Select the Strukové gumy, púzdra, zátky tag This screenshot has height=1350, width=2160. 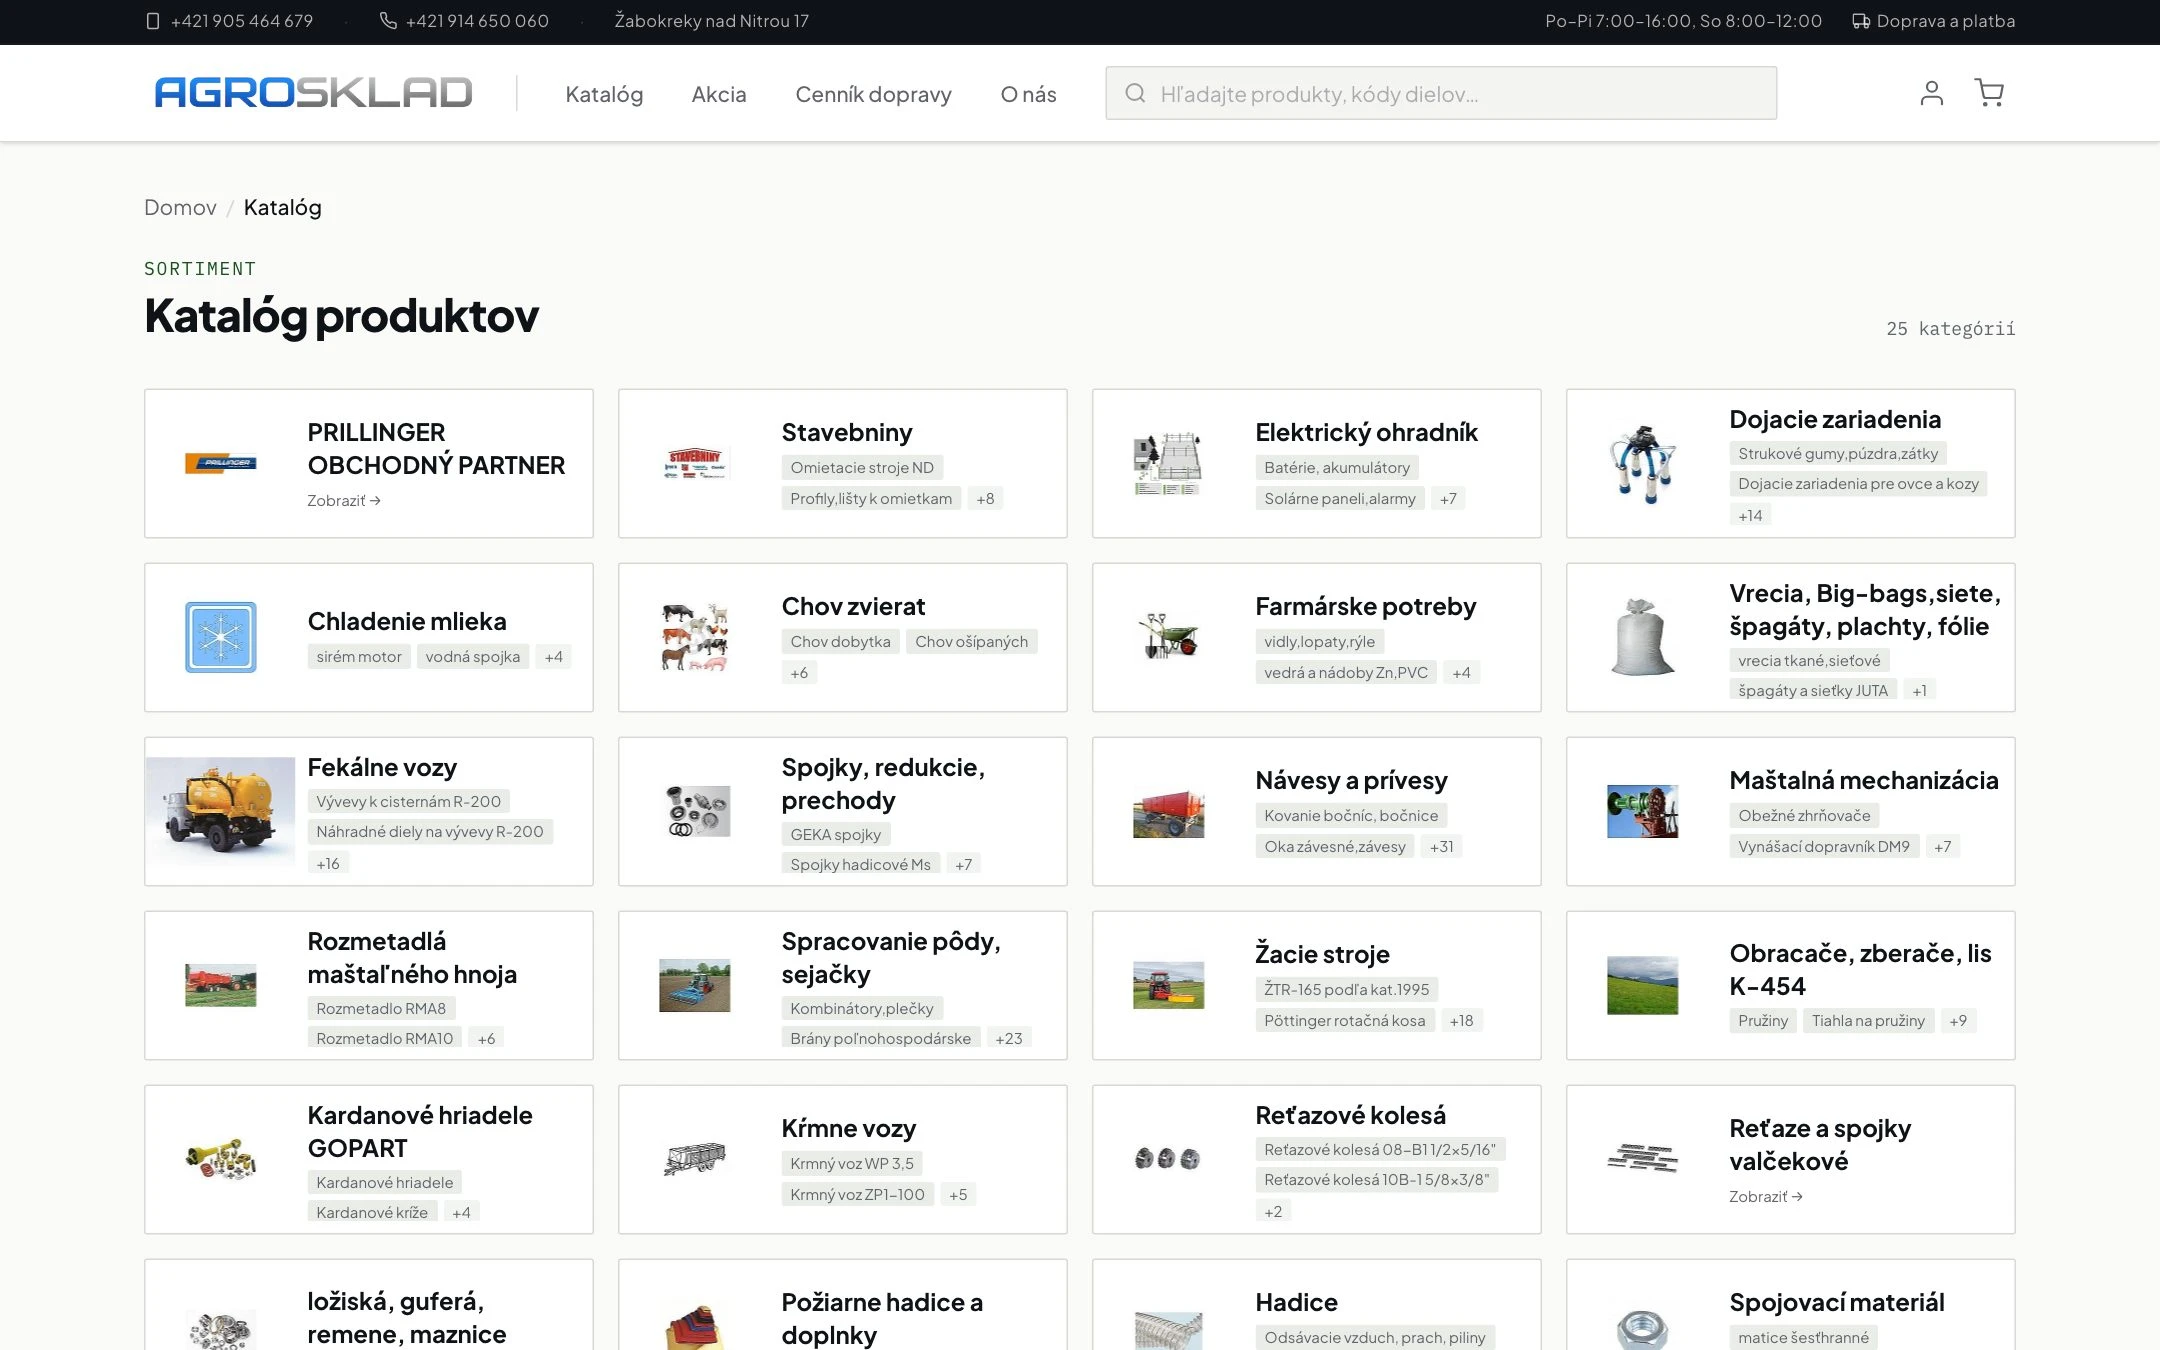1838,453
